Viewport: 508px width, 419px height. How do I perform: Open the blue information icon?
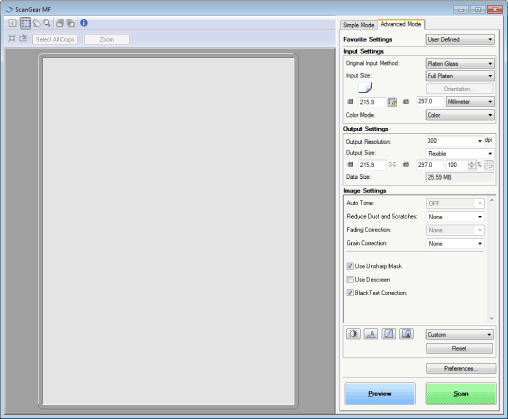coord(84,23)
